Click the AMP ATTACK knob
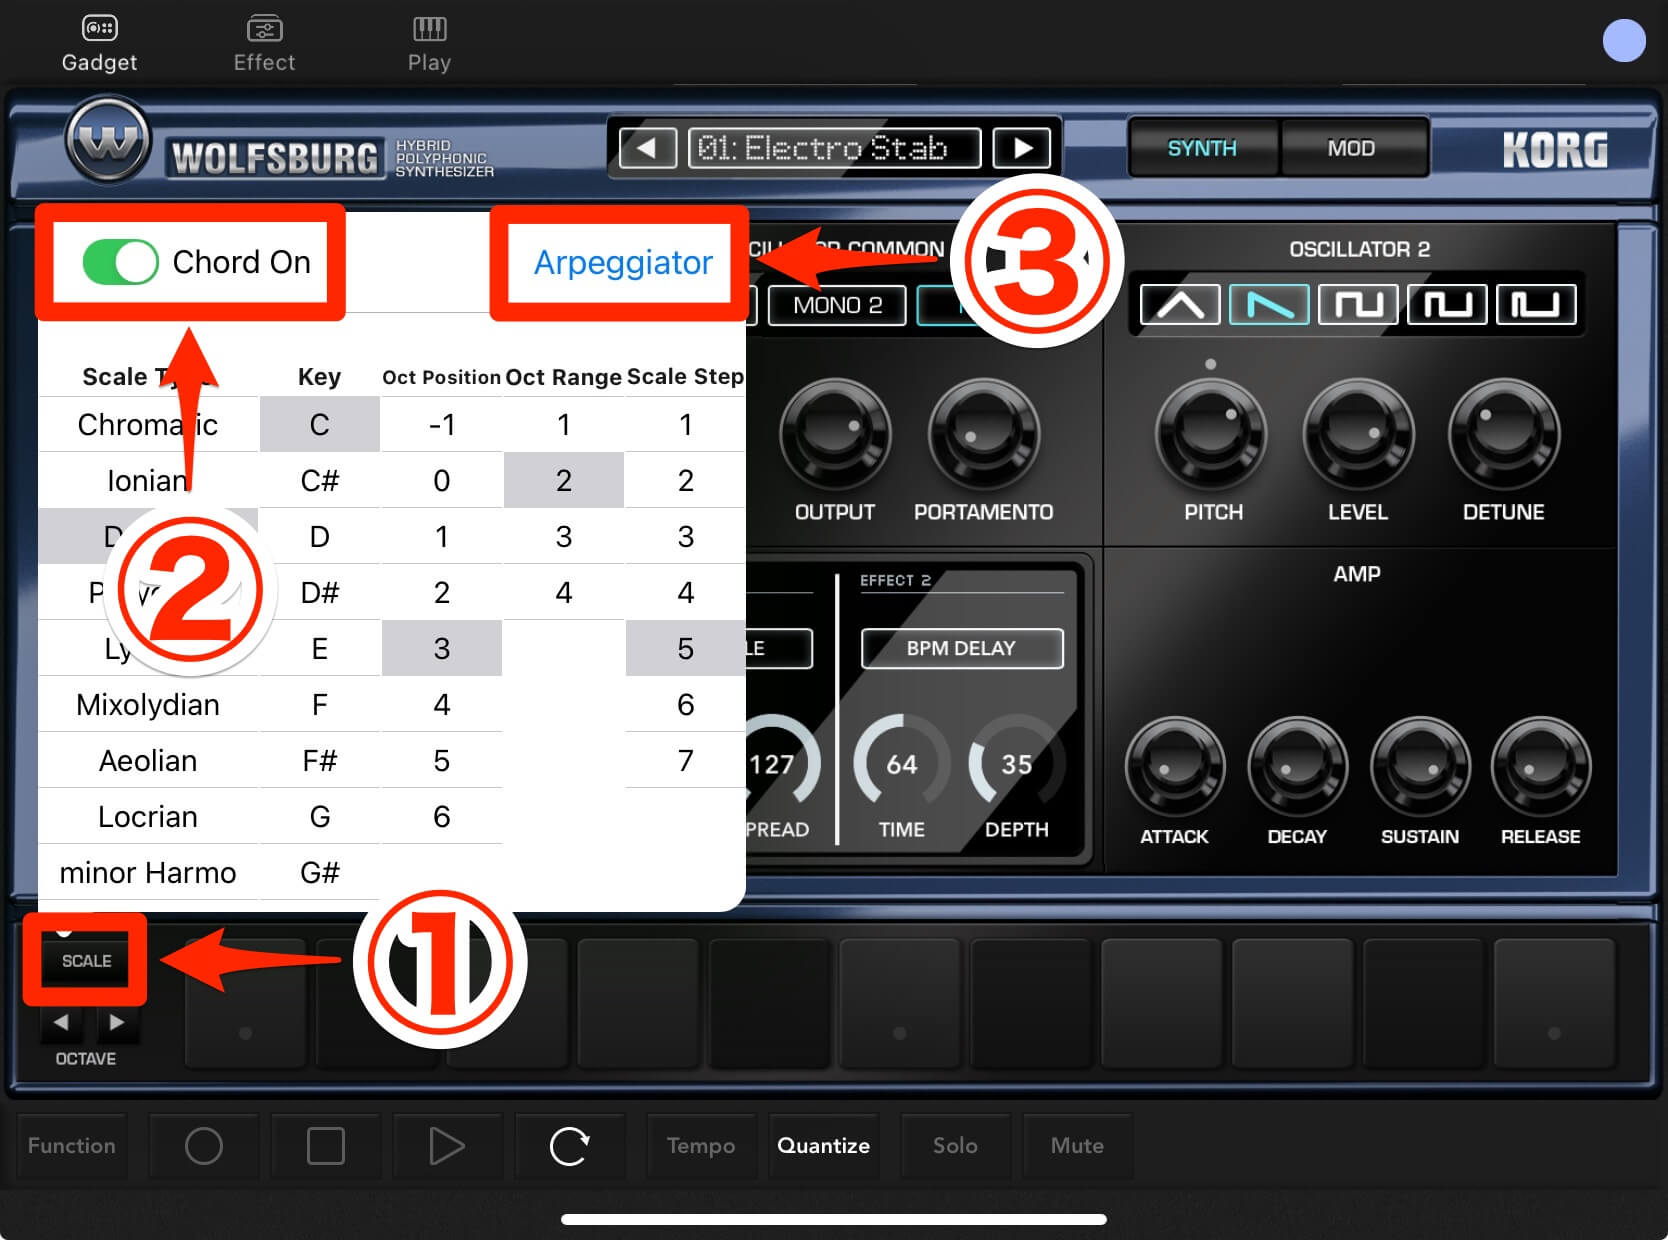This screenshot has height=1240, width=1668. tap(1175, 768)
